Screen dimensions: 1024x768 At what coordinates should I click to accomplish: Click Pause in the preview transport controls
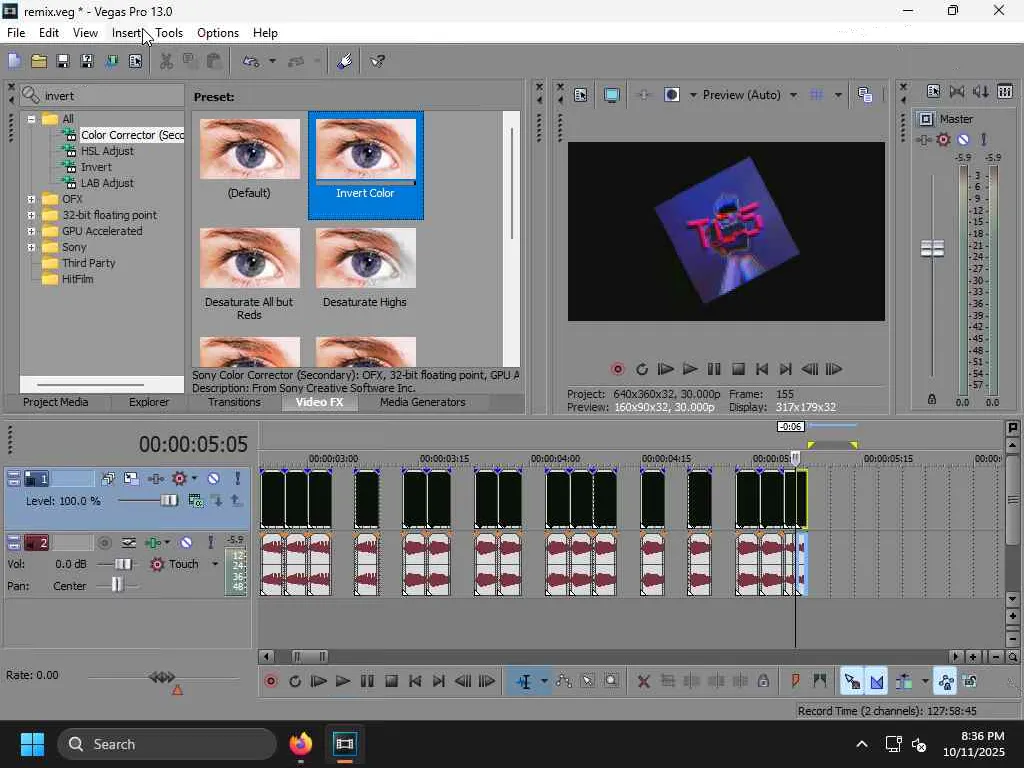point(714,370)
